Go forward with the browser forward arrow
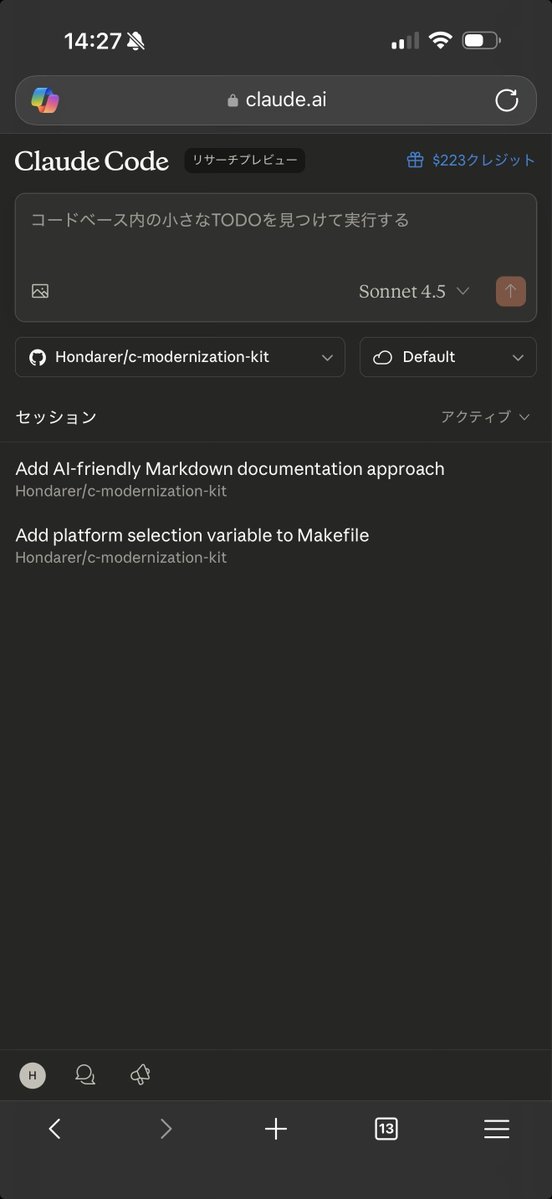552x1199 pixels. pyautogui.click(x=166, y=1129)
